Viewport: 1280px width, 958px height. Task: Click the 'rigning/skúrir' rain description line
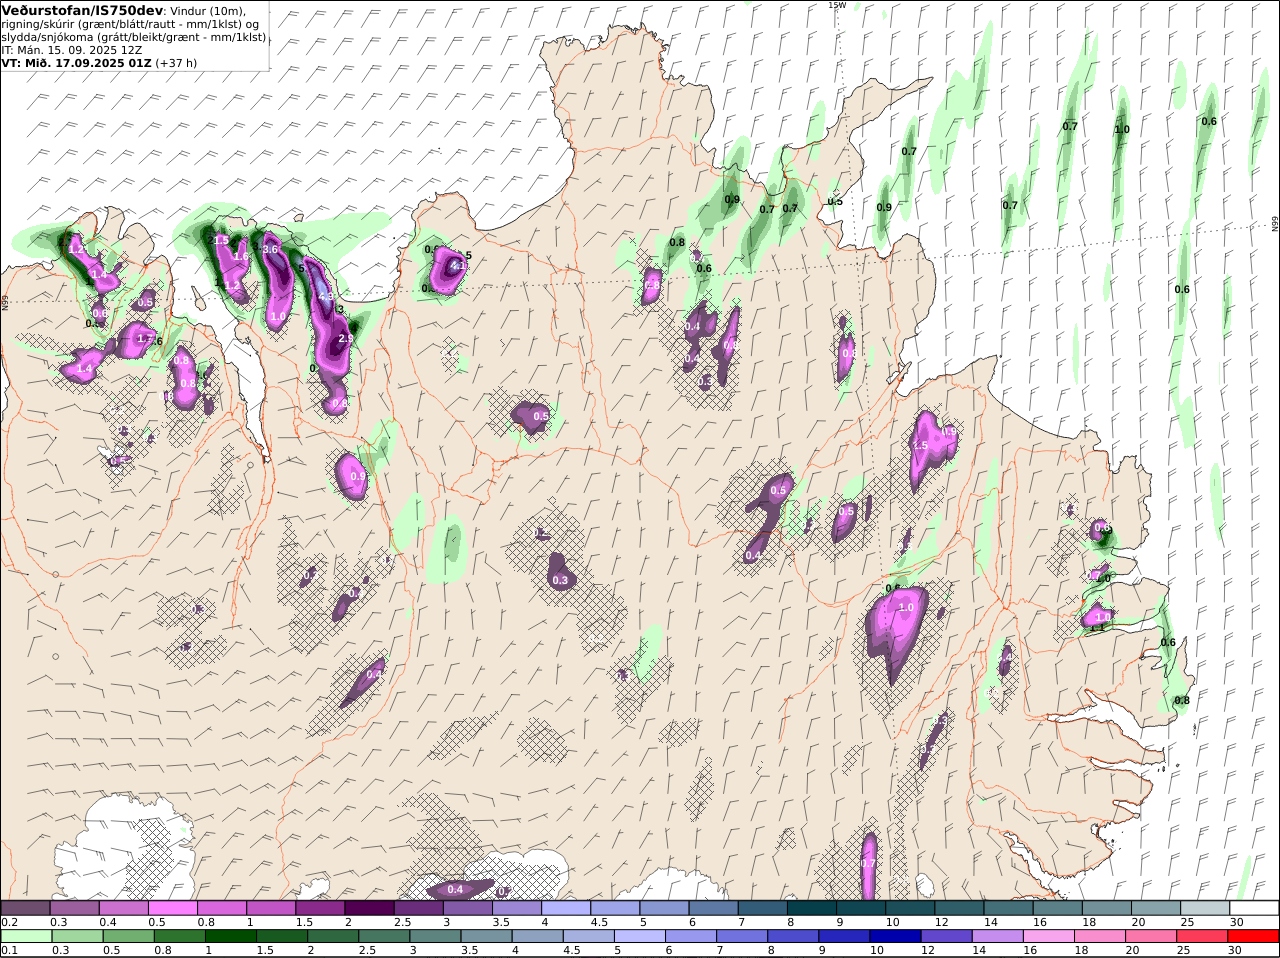pyautogui.click(x=131, y=23)
